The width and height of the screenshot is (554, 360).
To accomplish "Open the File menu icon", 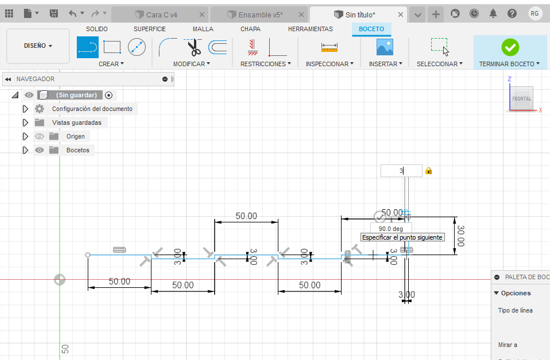I will click(28, 14).
